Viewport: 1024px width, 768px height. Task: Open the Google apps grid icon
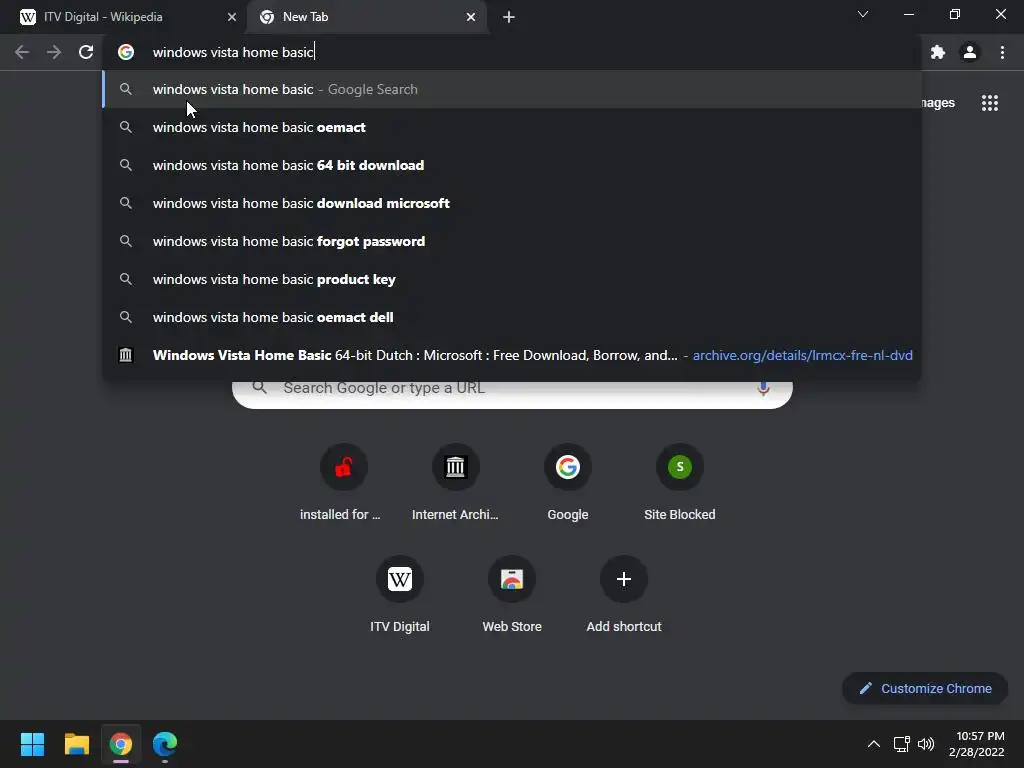pyautogui.click(x=989, y=103)
